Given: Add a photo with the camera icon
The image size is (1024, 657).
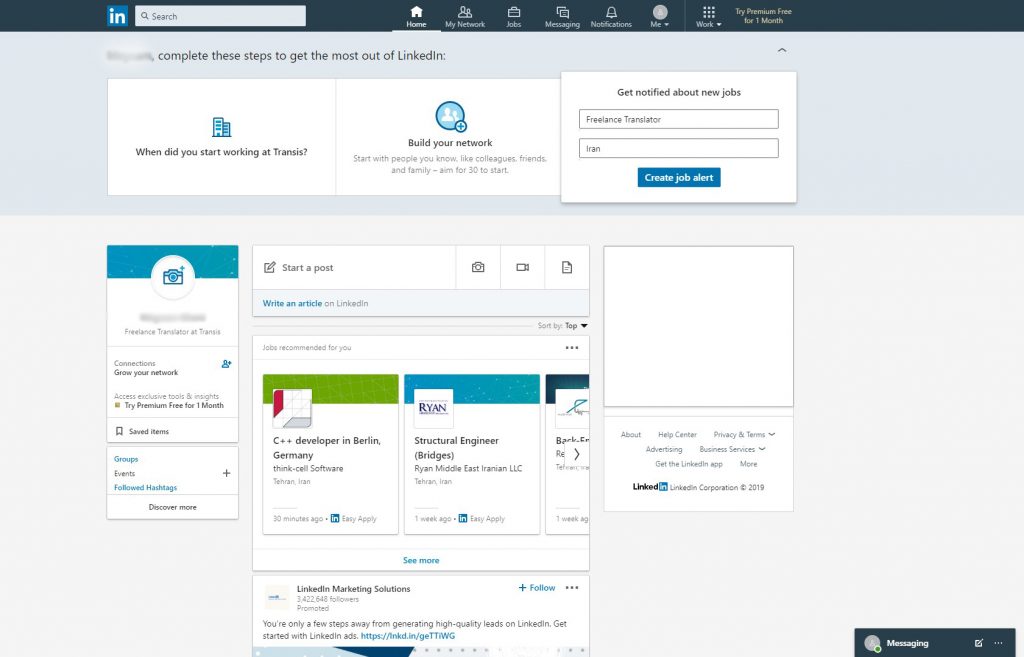Looking at the screenshot, I should tap(478, 267).
